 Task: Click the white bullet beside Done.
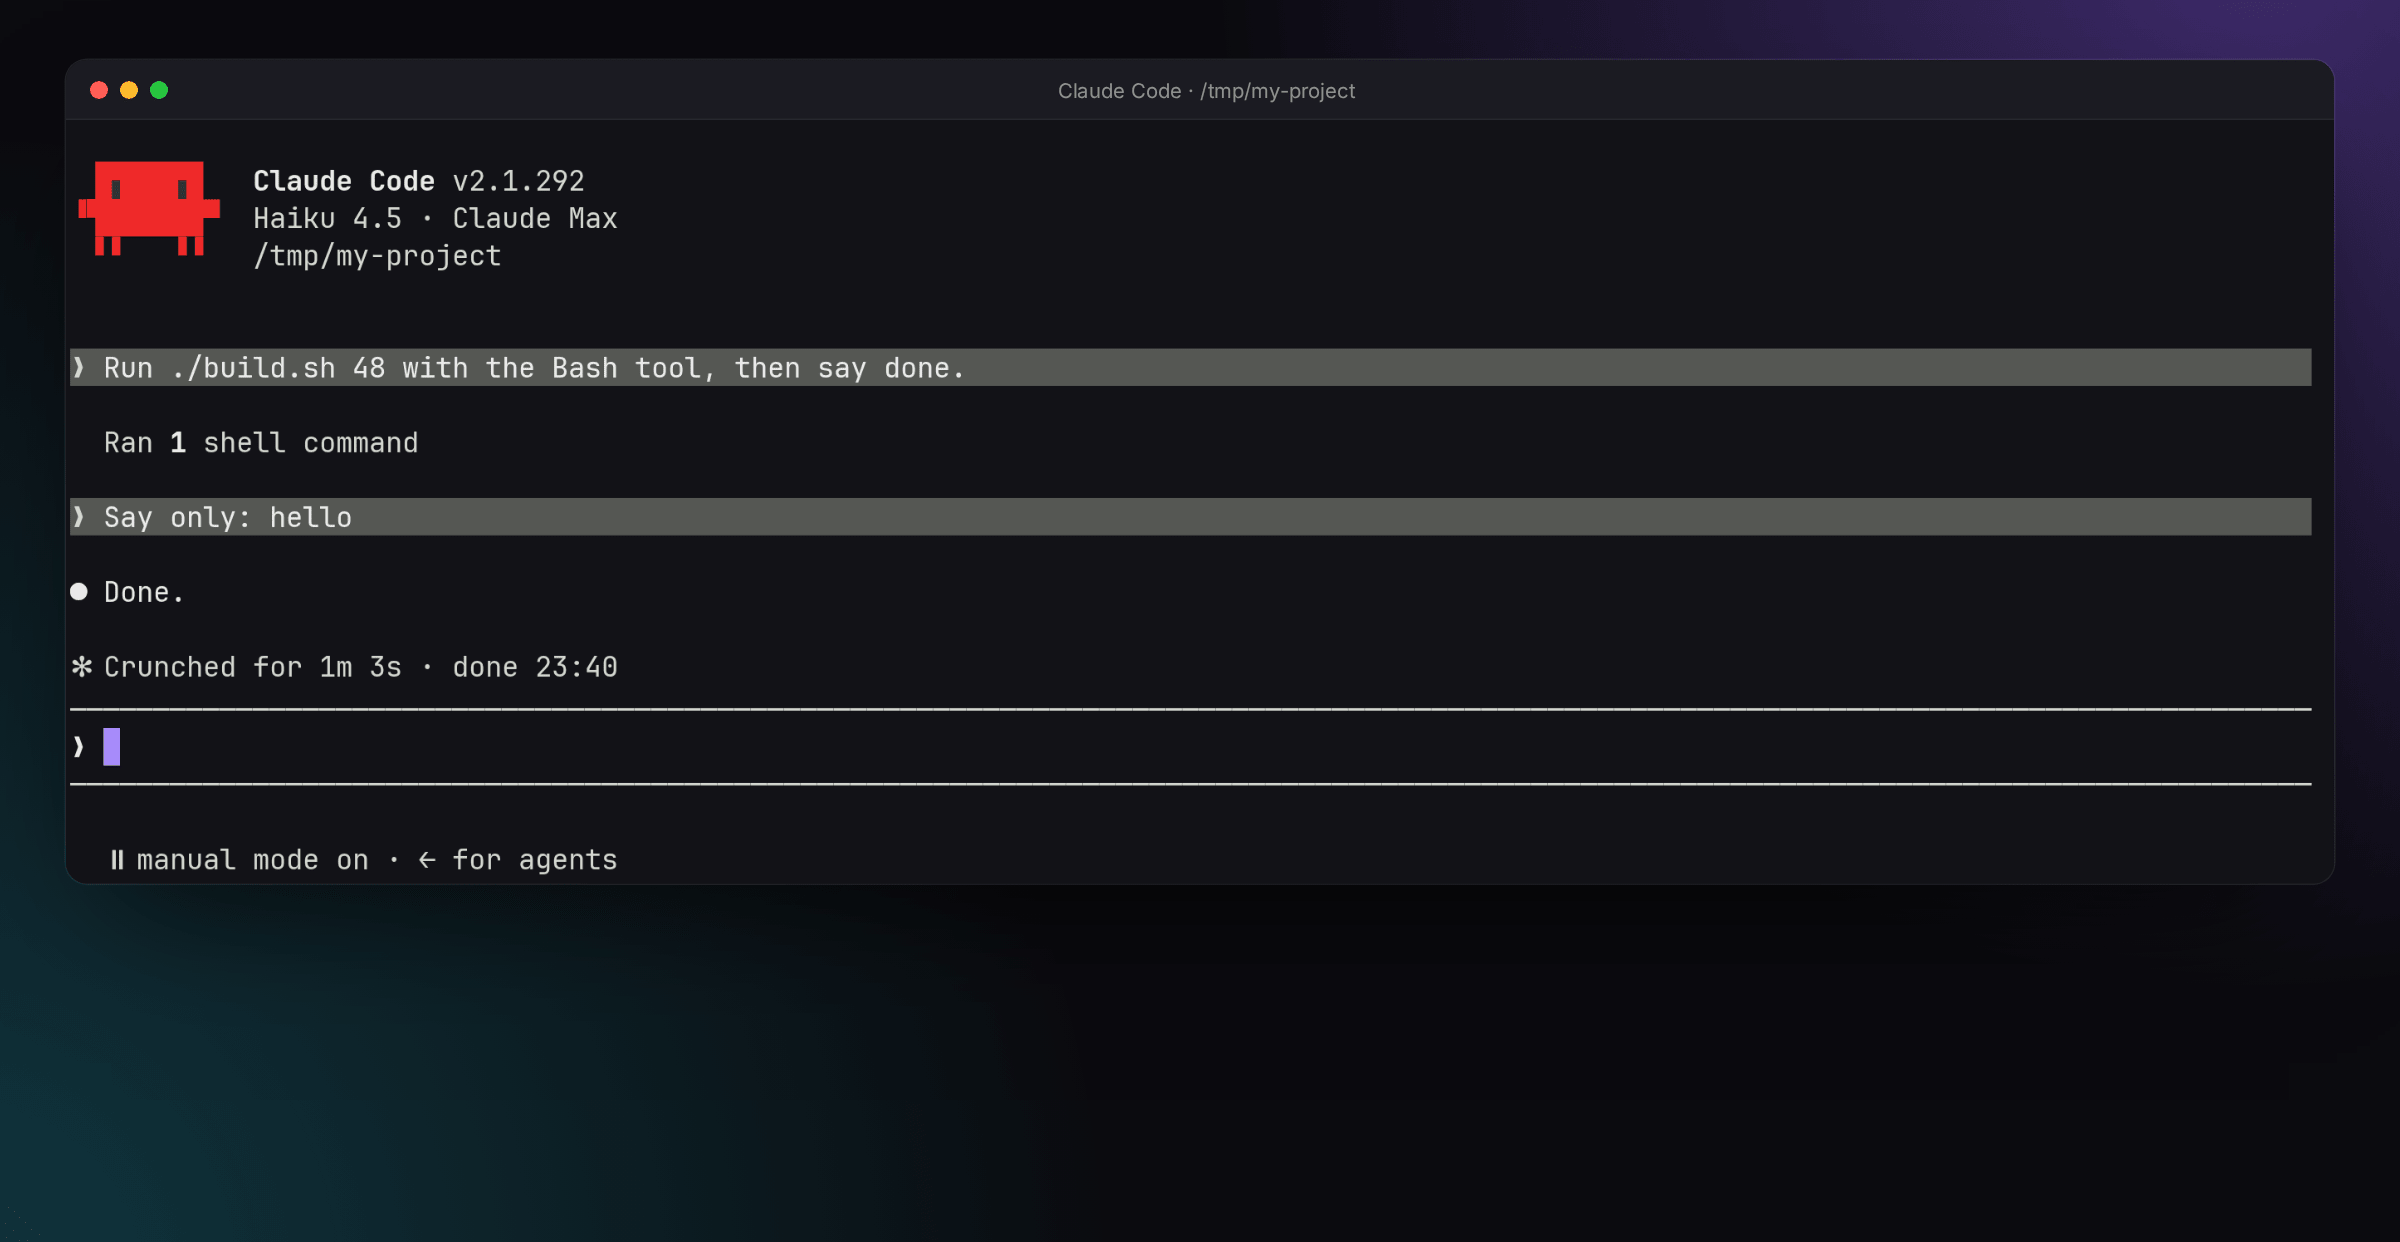pyautogui.click(x=79, y=592)
